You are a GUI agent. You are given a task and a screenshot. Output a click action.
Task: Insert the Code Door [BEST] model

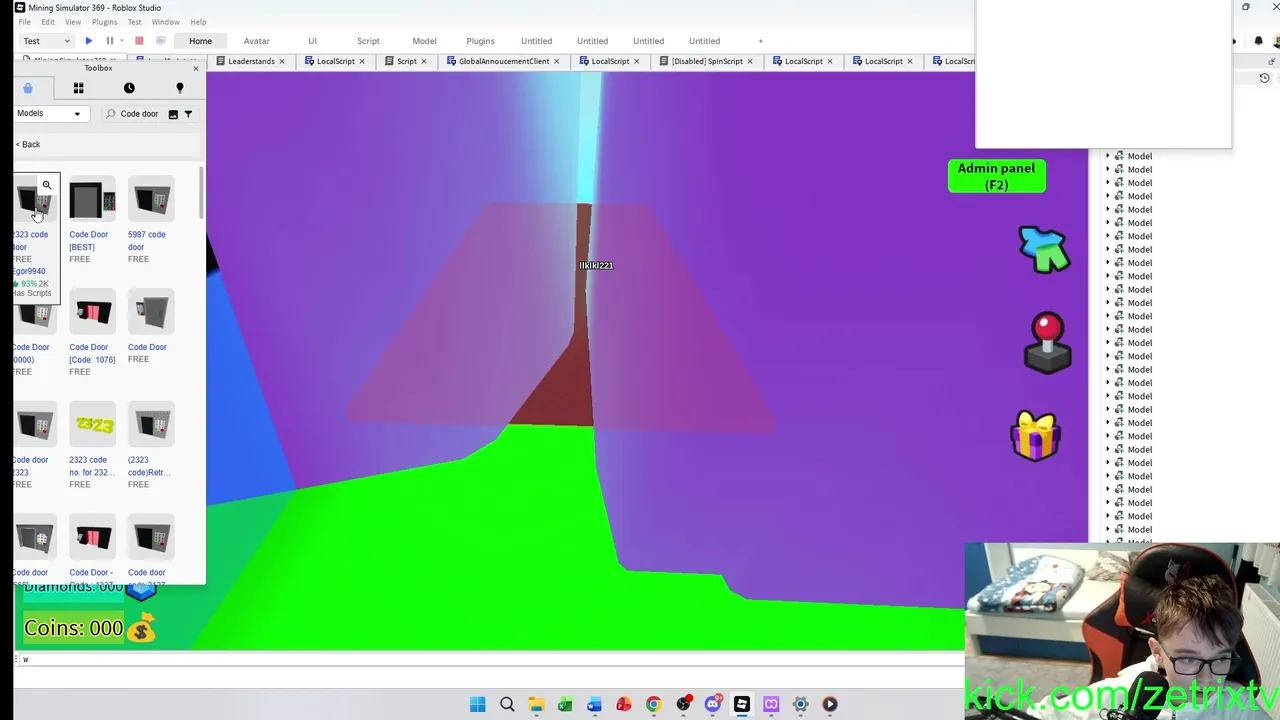pyautogui.click(x=92, y=201)
